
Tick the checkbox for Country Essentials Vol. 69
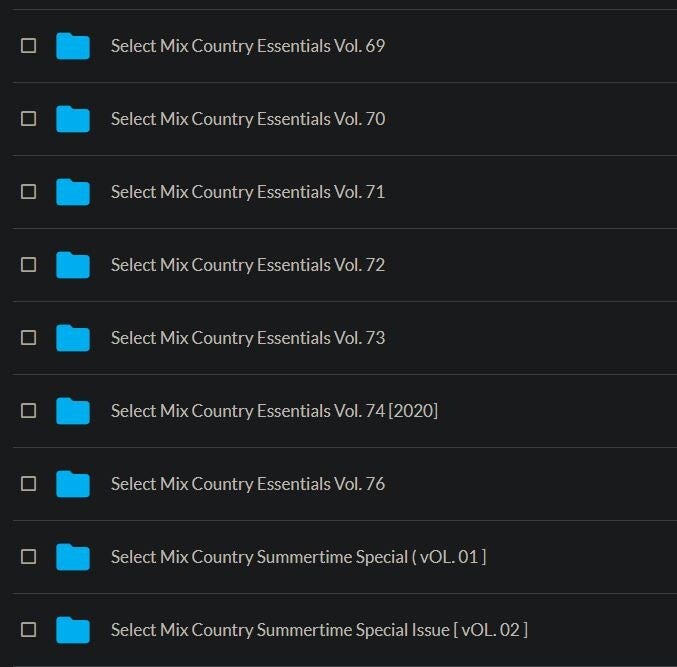[x=29, y=46]
